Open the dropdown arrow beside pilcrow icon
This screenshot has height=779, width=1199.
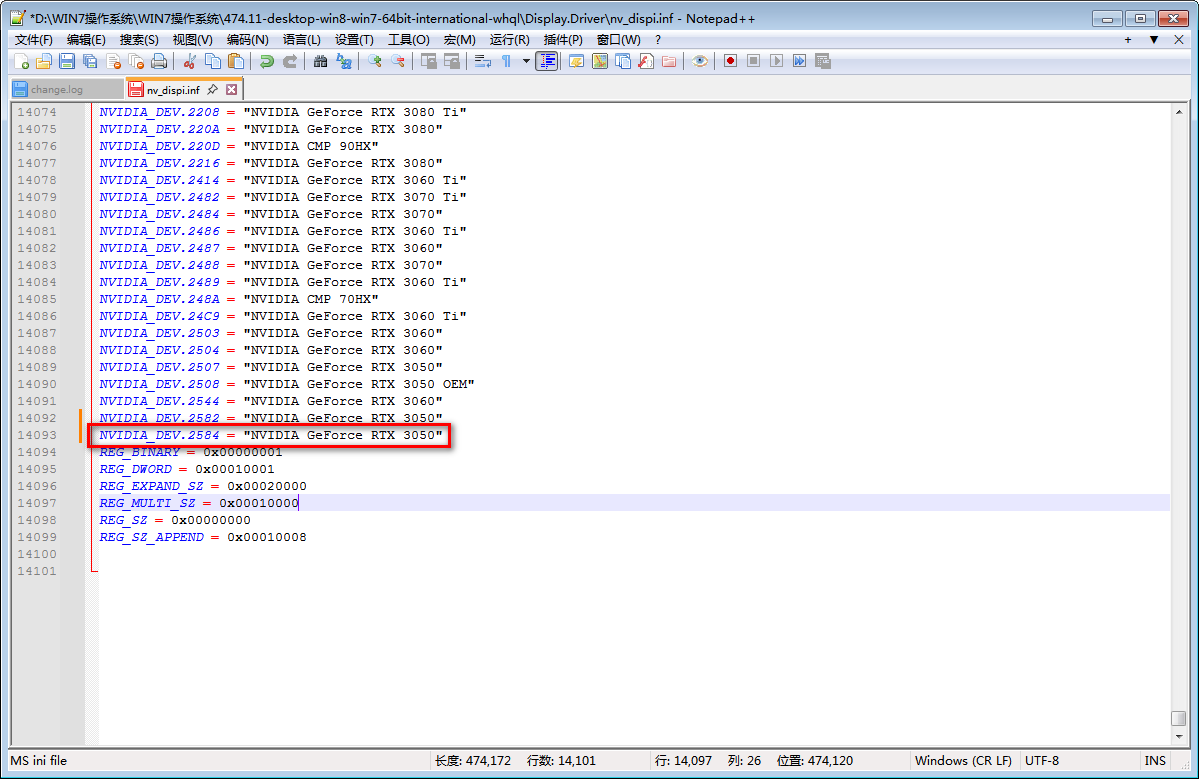pyautogui.click(x=526, y=61)
